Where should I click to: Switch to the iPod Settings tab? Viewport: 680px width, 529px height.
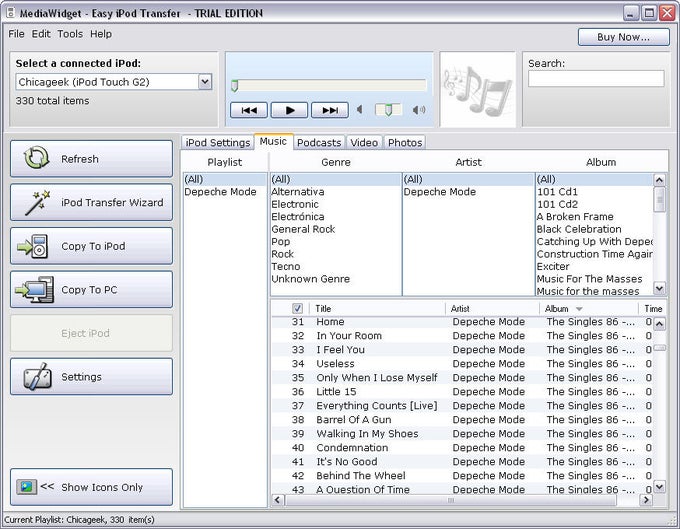[218, 143]
